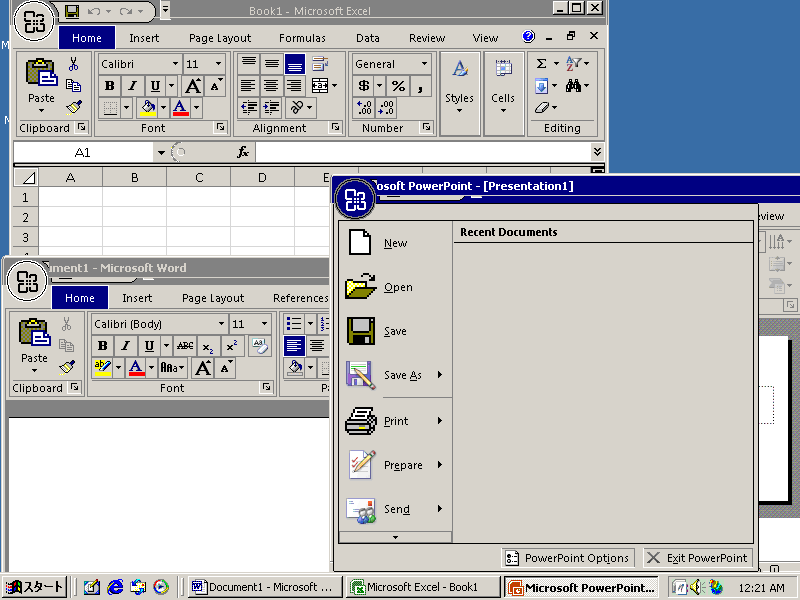The image size is (800, 600).
Task: Select cell B2 in Excel sheet
Action: click(x=135, y=217)
